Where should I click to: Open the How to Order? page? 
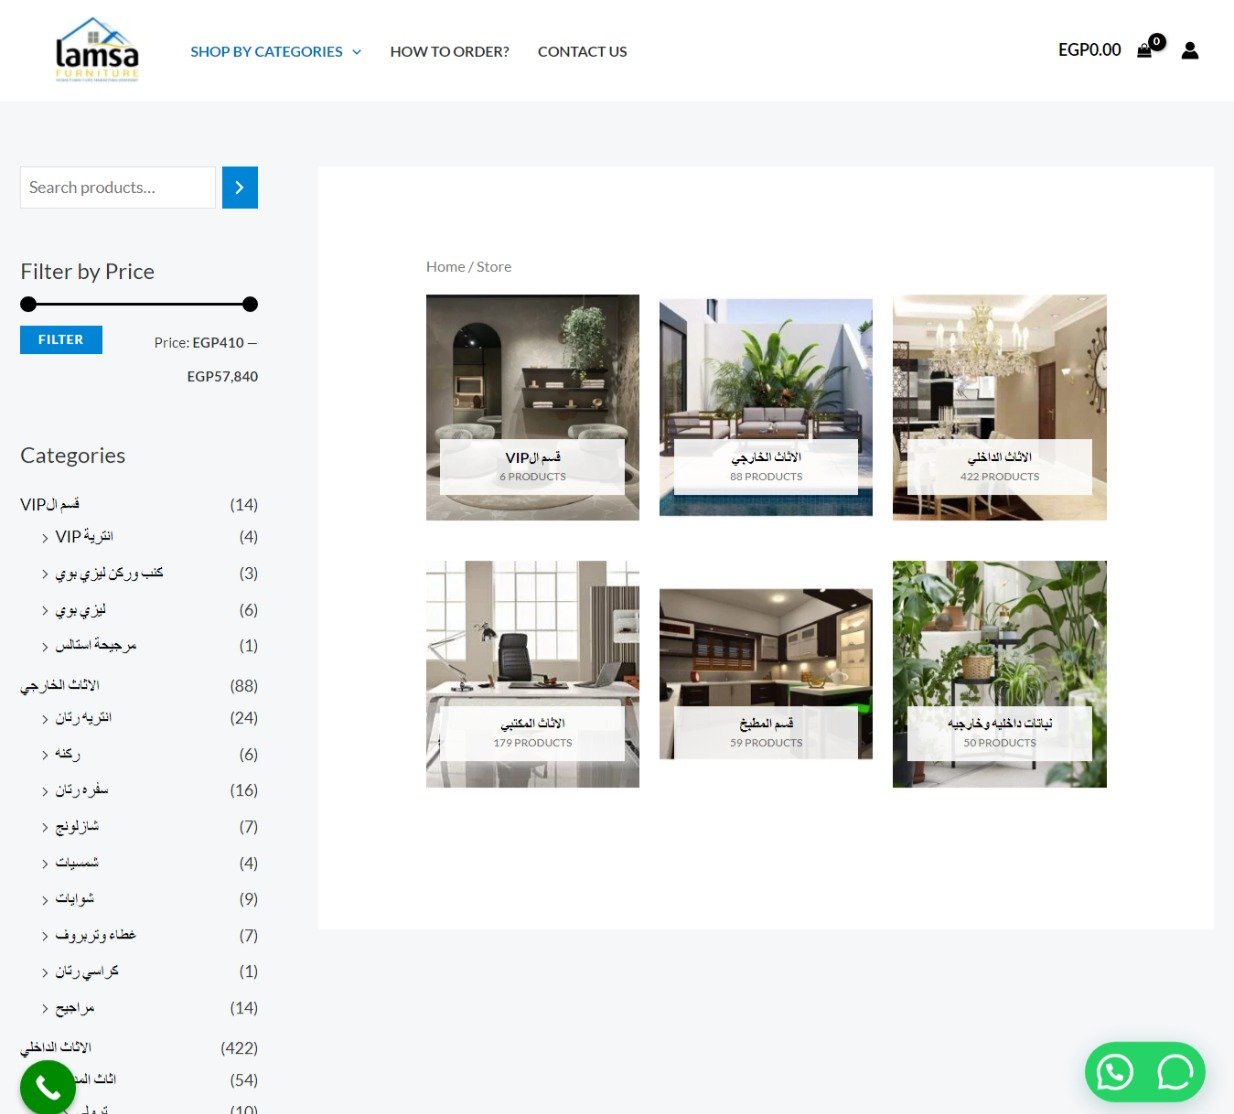[449, 52]
